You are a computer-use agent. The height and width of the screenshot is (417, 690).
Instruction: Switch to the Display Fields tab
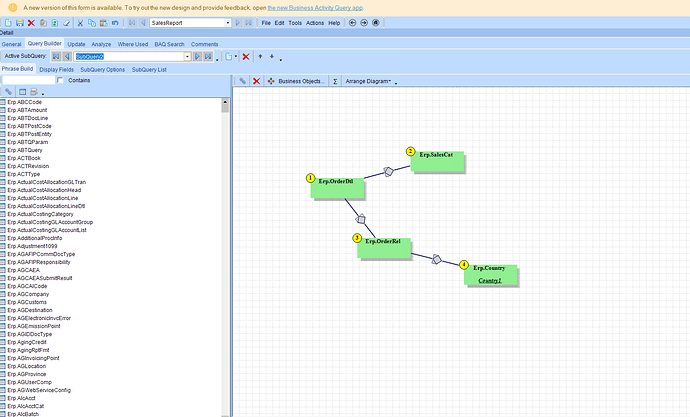57,70
